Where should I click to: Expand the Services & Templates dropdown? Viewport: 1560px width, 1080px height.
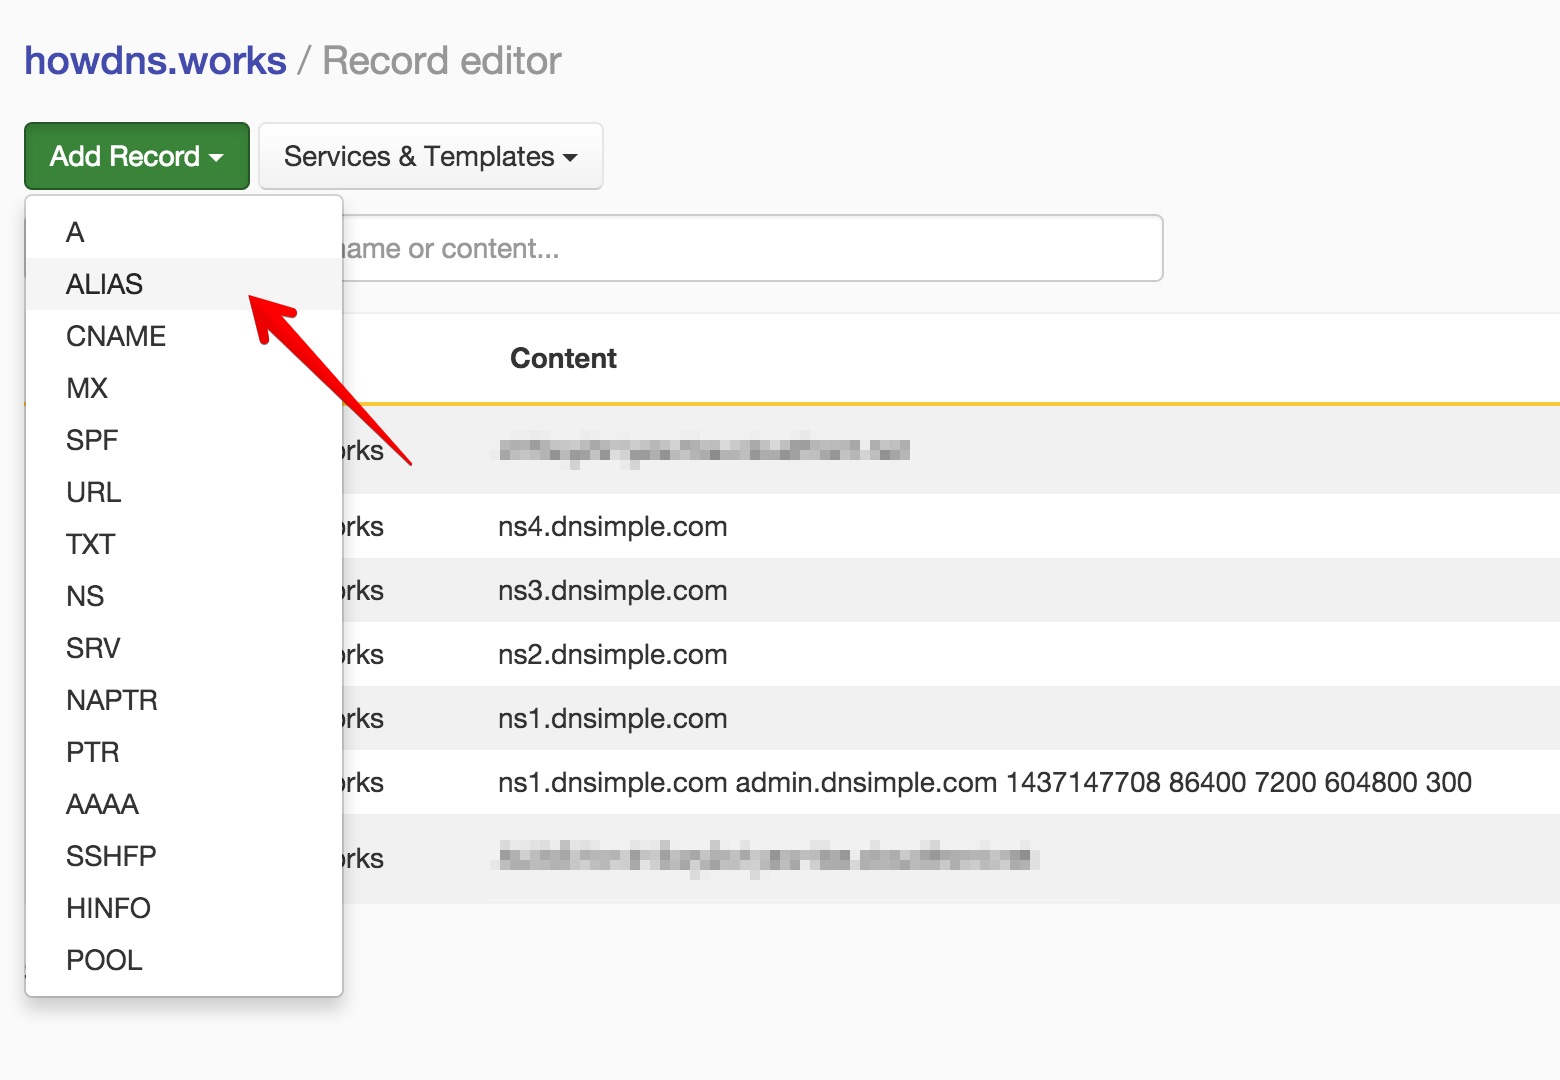[x=430, y=156]
